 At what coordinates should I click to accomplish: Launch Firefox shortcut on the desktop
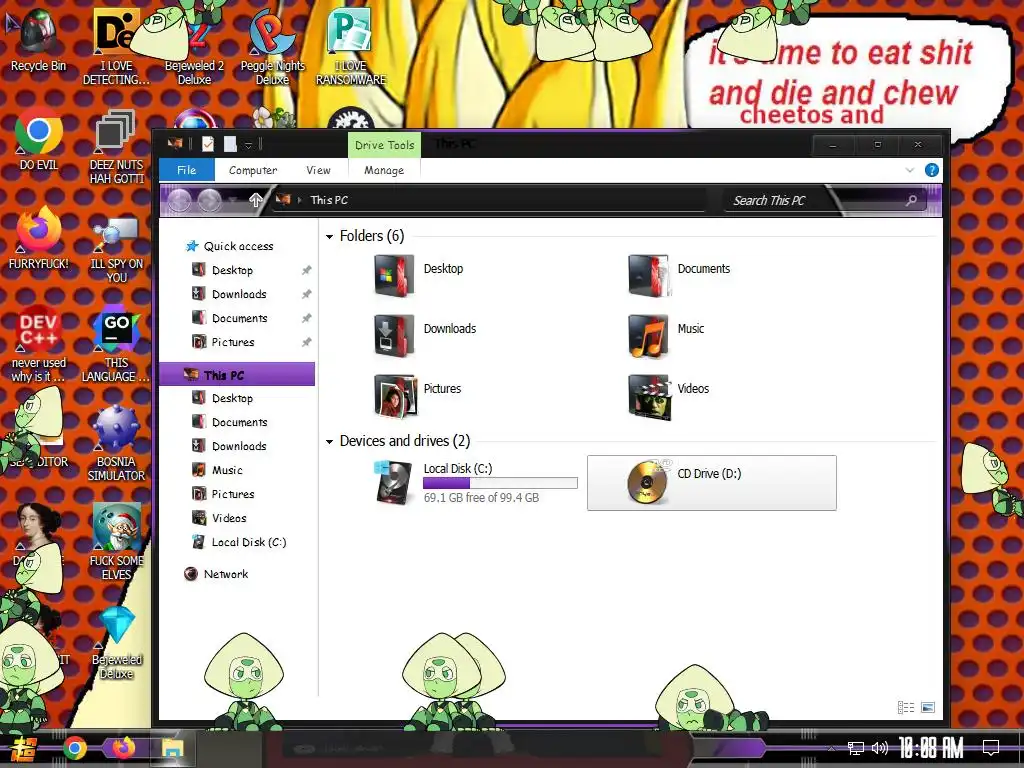point(39,238)
